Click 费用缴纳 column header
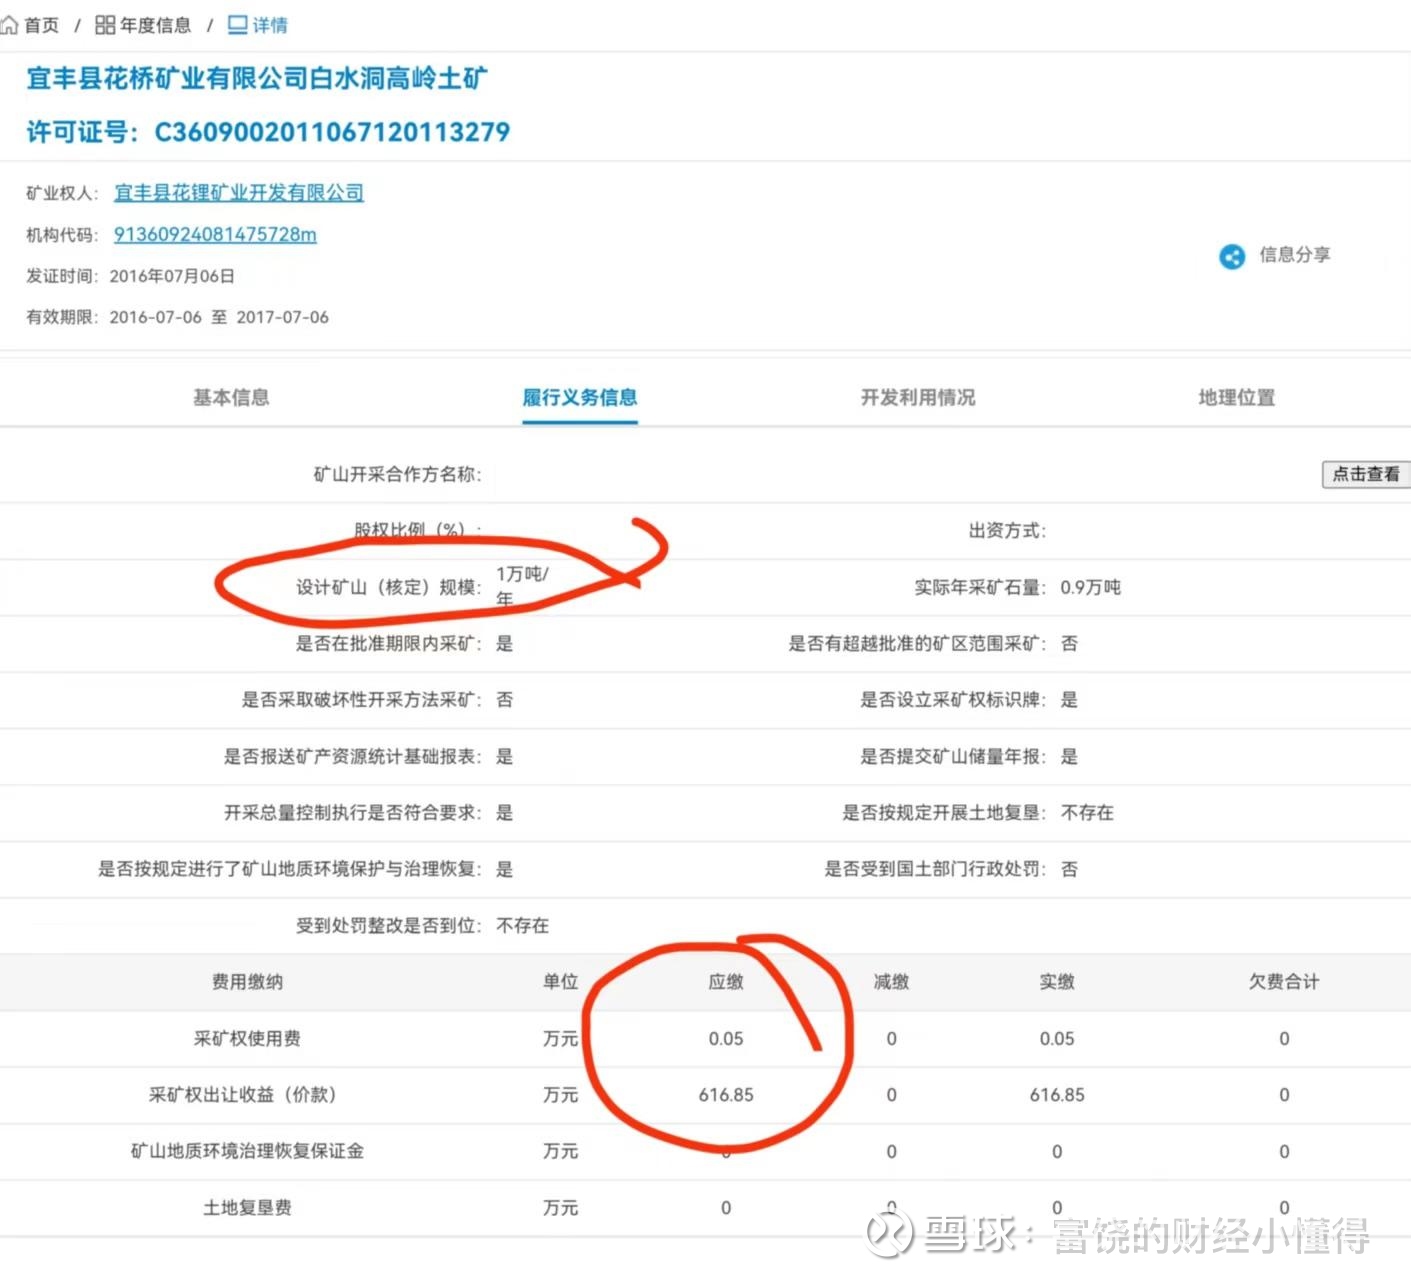Screen dimensions: 1411x1279 point(247,982)
